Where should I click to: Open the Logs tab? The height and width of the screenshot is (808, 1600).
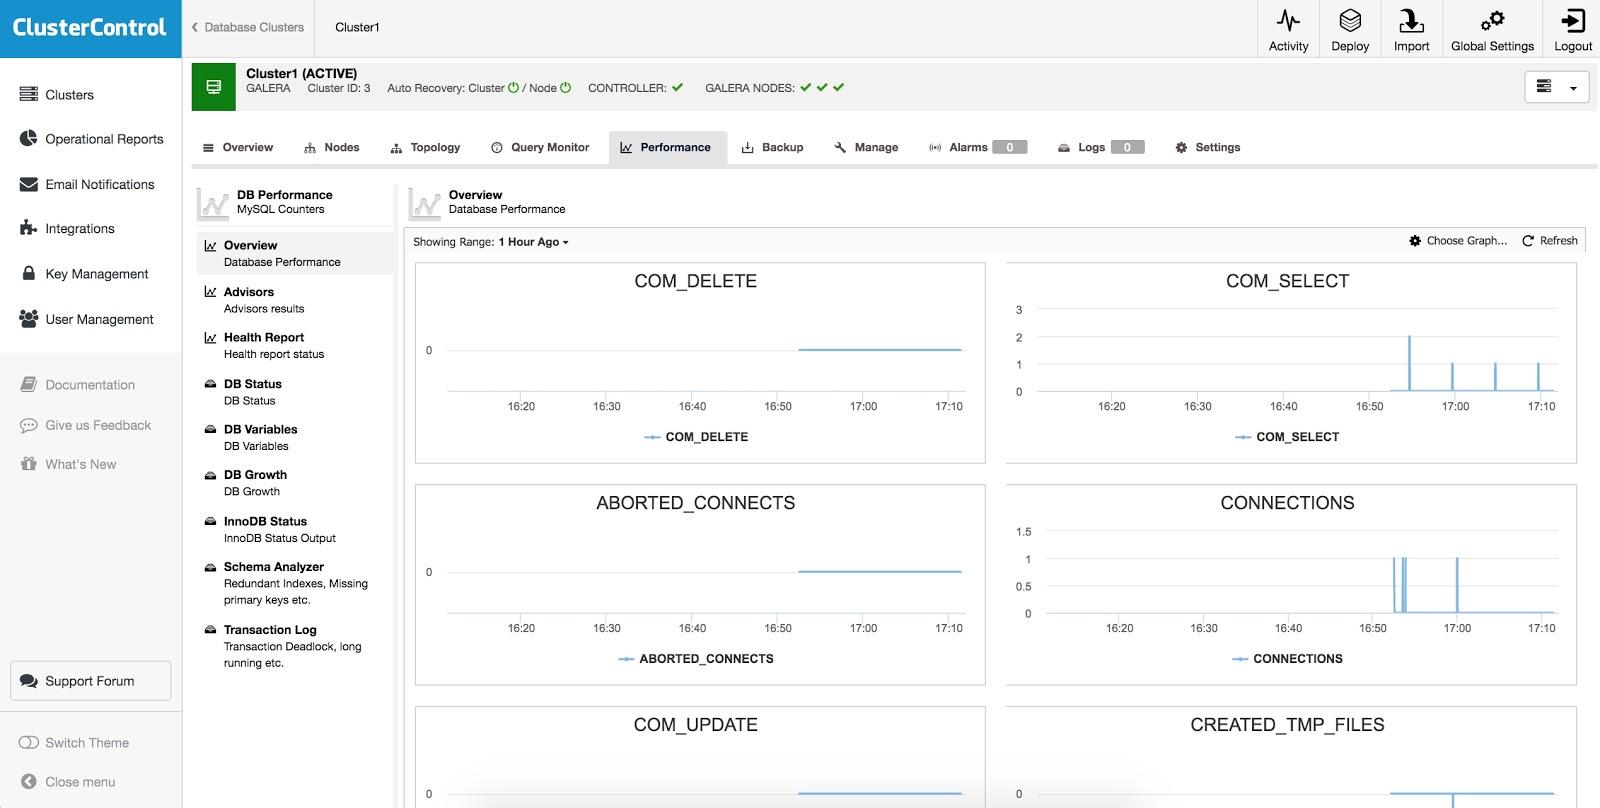tap(1101, 147)
